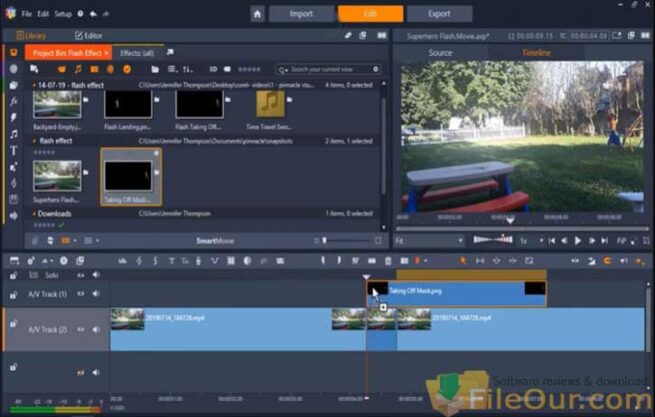Open the sort order dropdown in library toolbar

pos(188,69)
